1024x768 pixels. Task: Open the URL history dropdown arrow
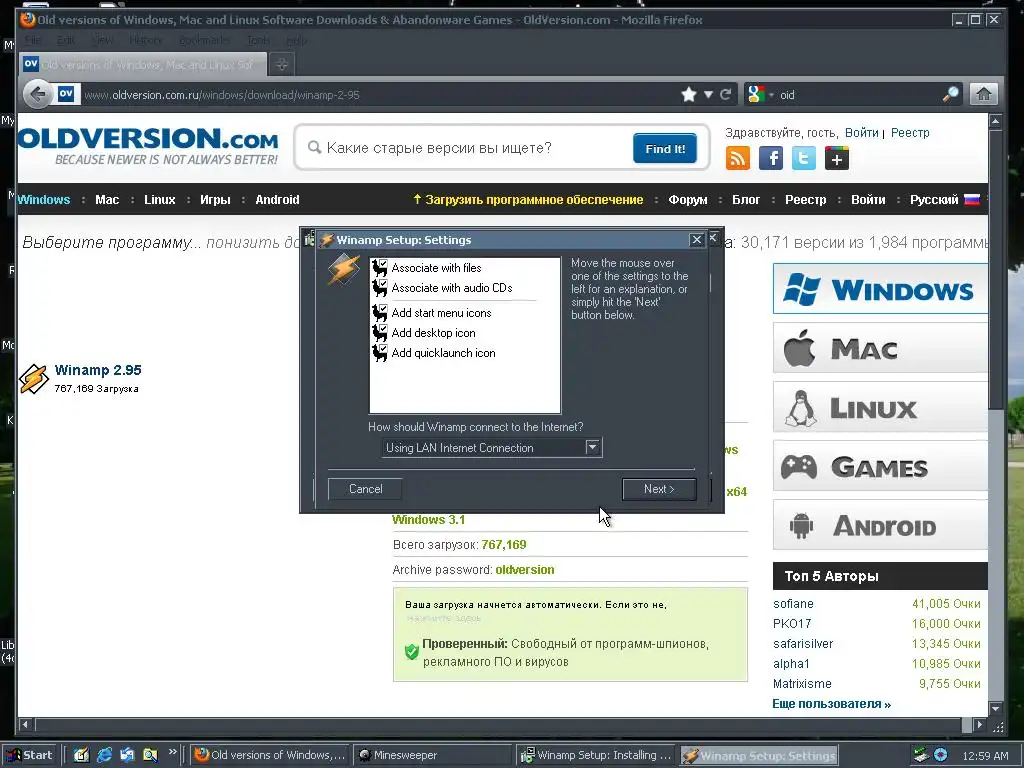pos(708,95)
